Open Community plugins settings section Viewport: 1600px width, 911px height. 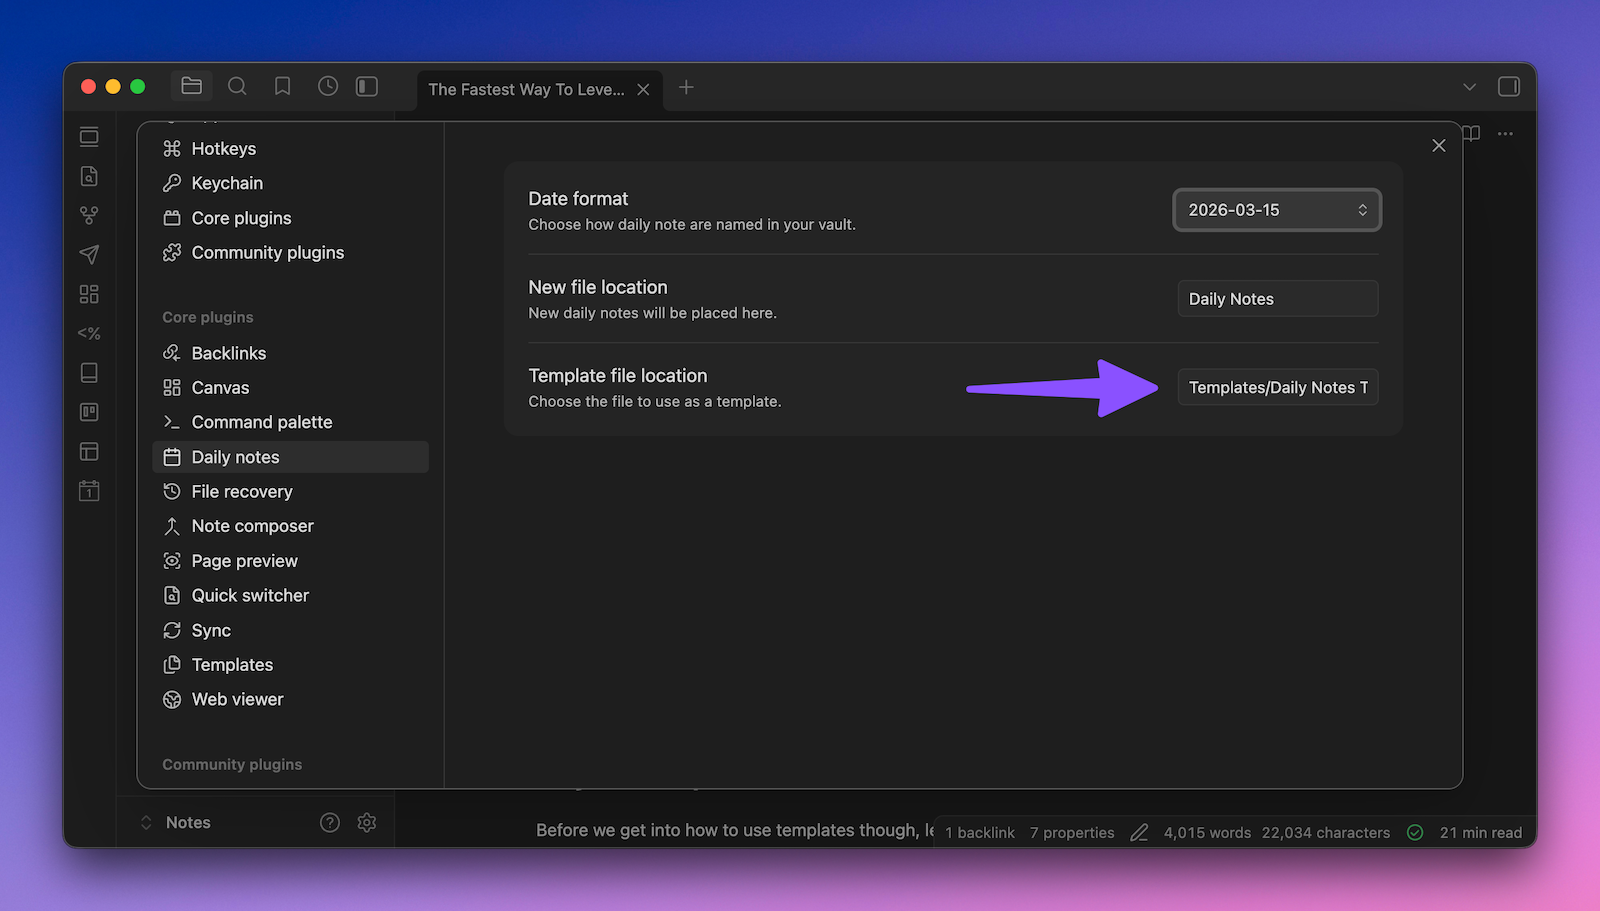[x=267, y=253]
